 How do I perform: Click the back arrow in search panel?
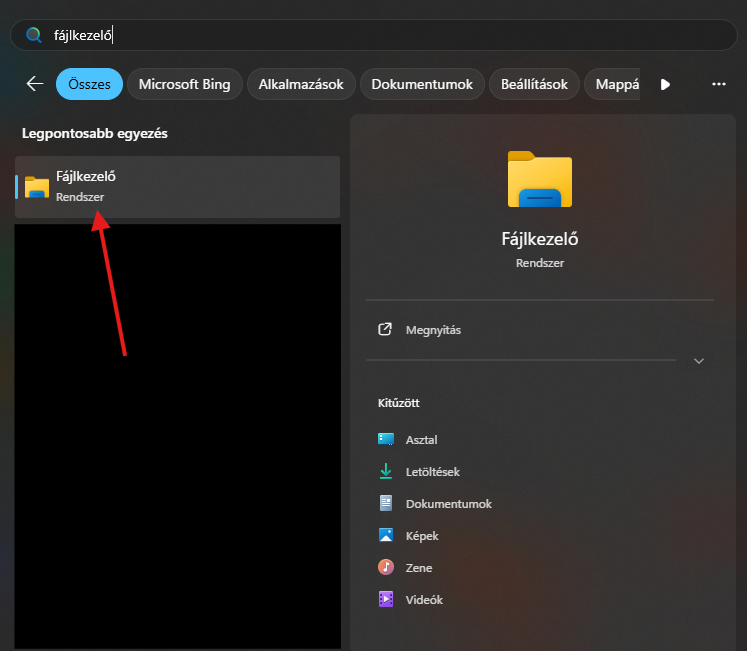[x=35, y=84]
